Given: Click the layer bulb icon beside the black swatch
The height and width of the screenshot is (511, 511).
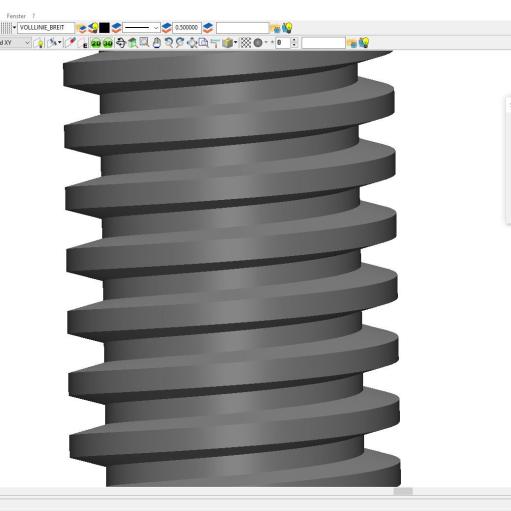Looking at the screenshot, I should tap(93, 28).
